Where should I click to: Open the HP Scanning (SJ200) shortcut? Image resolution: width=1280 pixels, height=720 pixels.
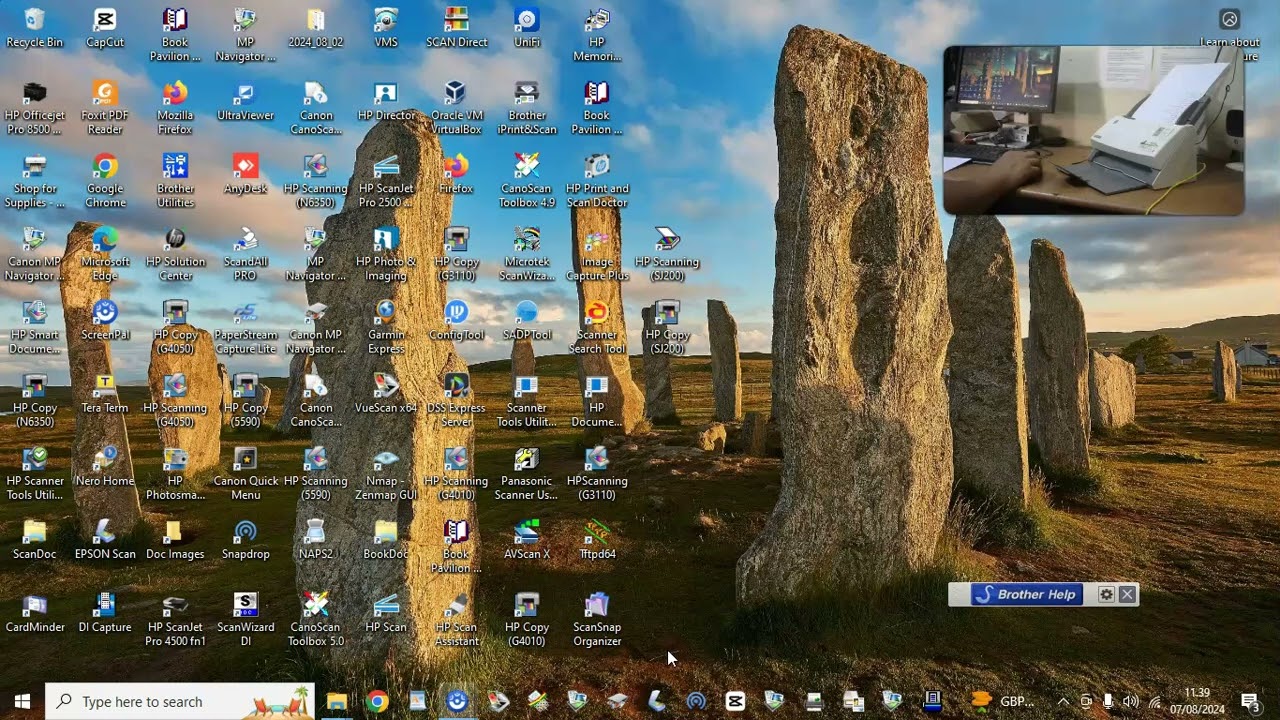pyautogui.click(x=667, y=254)
